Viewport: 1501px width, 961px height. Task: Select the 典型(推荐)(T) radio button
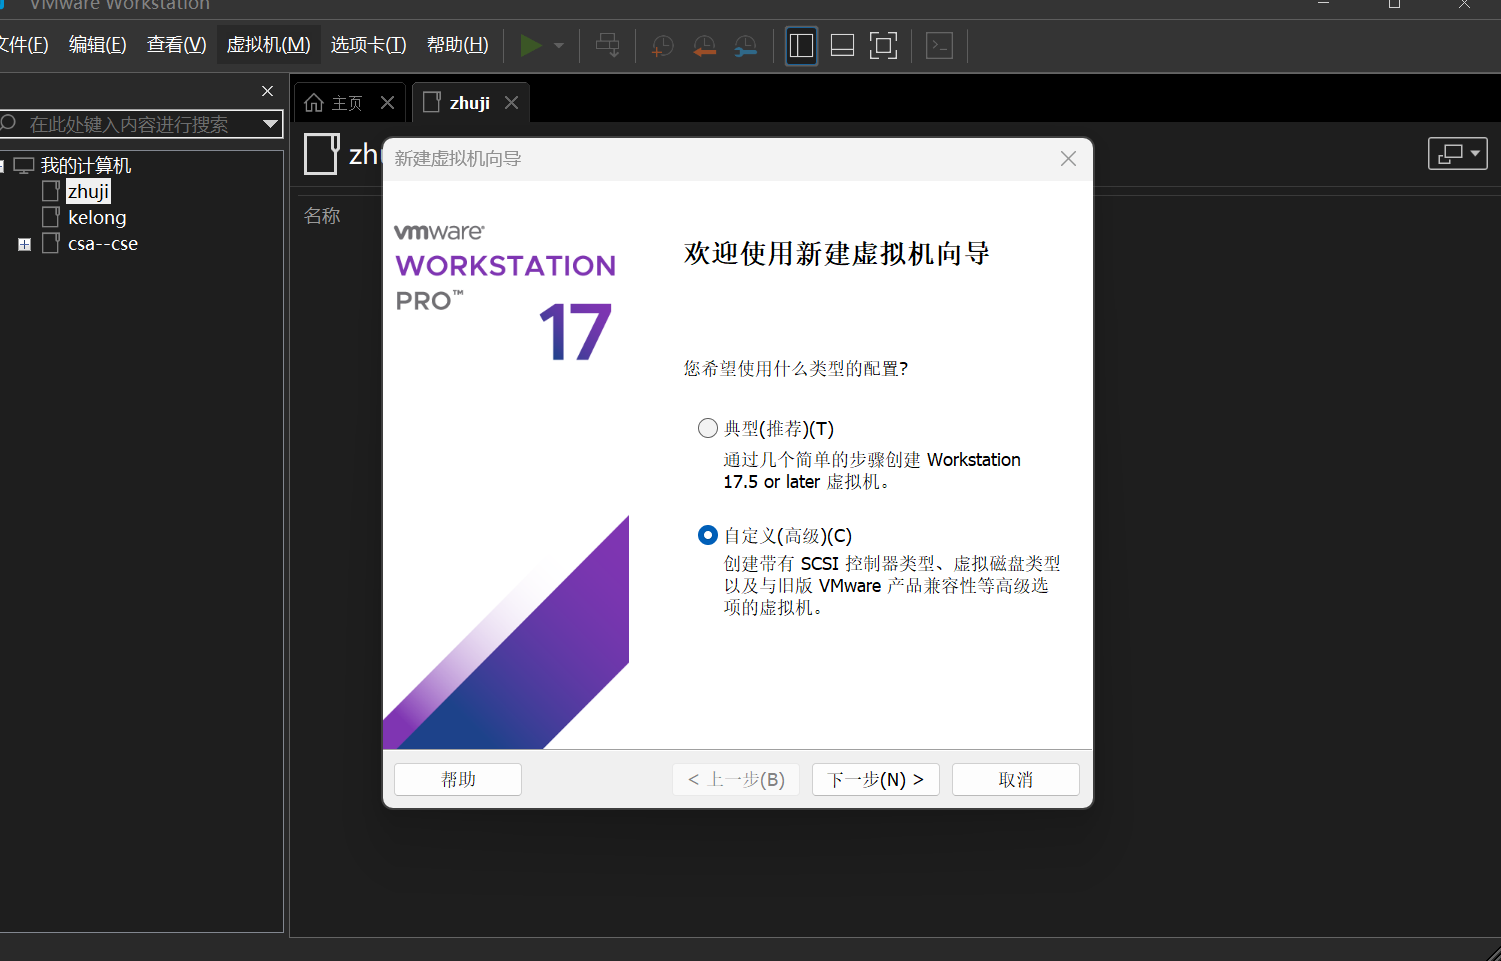tap(708, 428)
